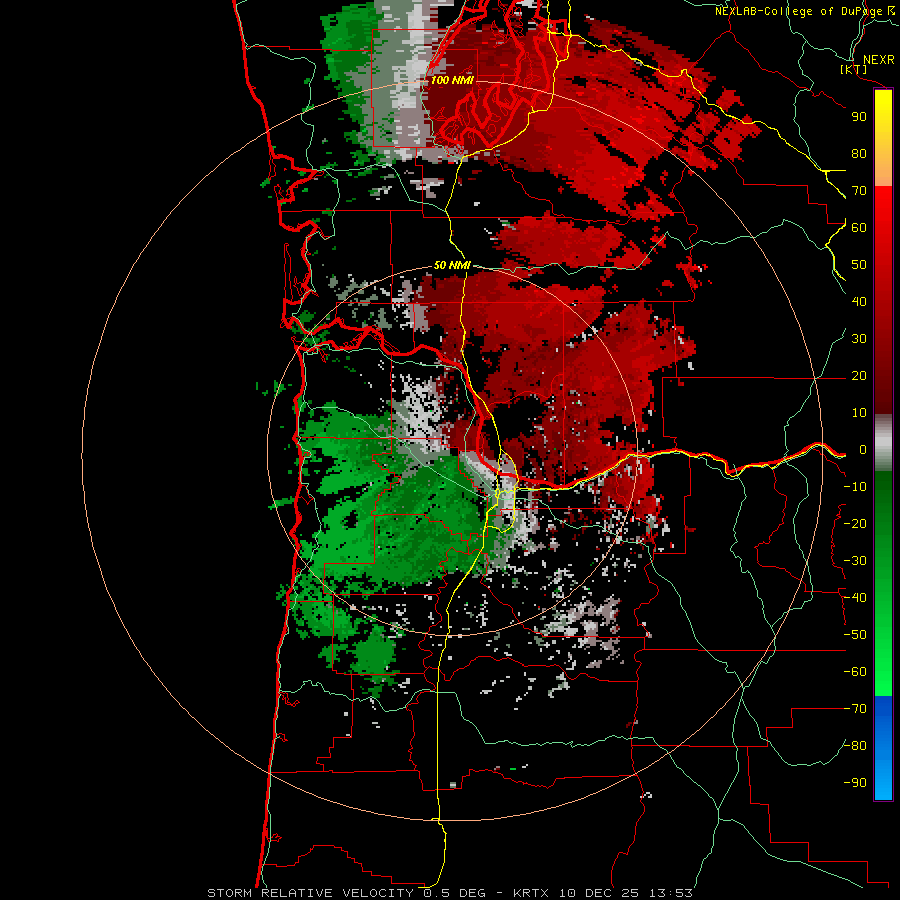
Task: Click the "[KT]" units label
Action: (854, 69)
